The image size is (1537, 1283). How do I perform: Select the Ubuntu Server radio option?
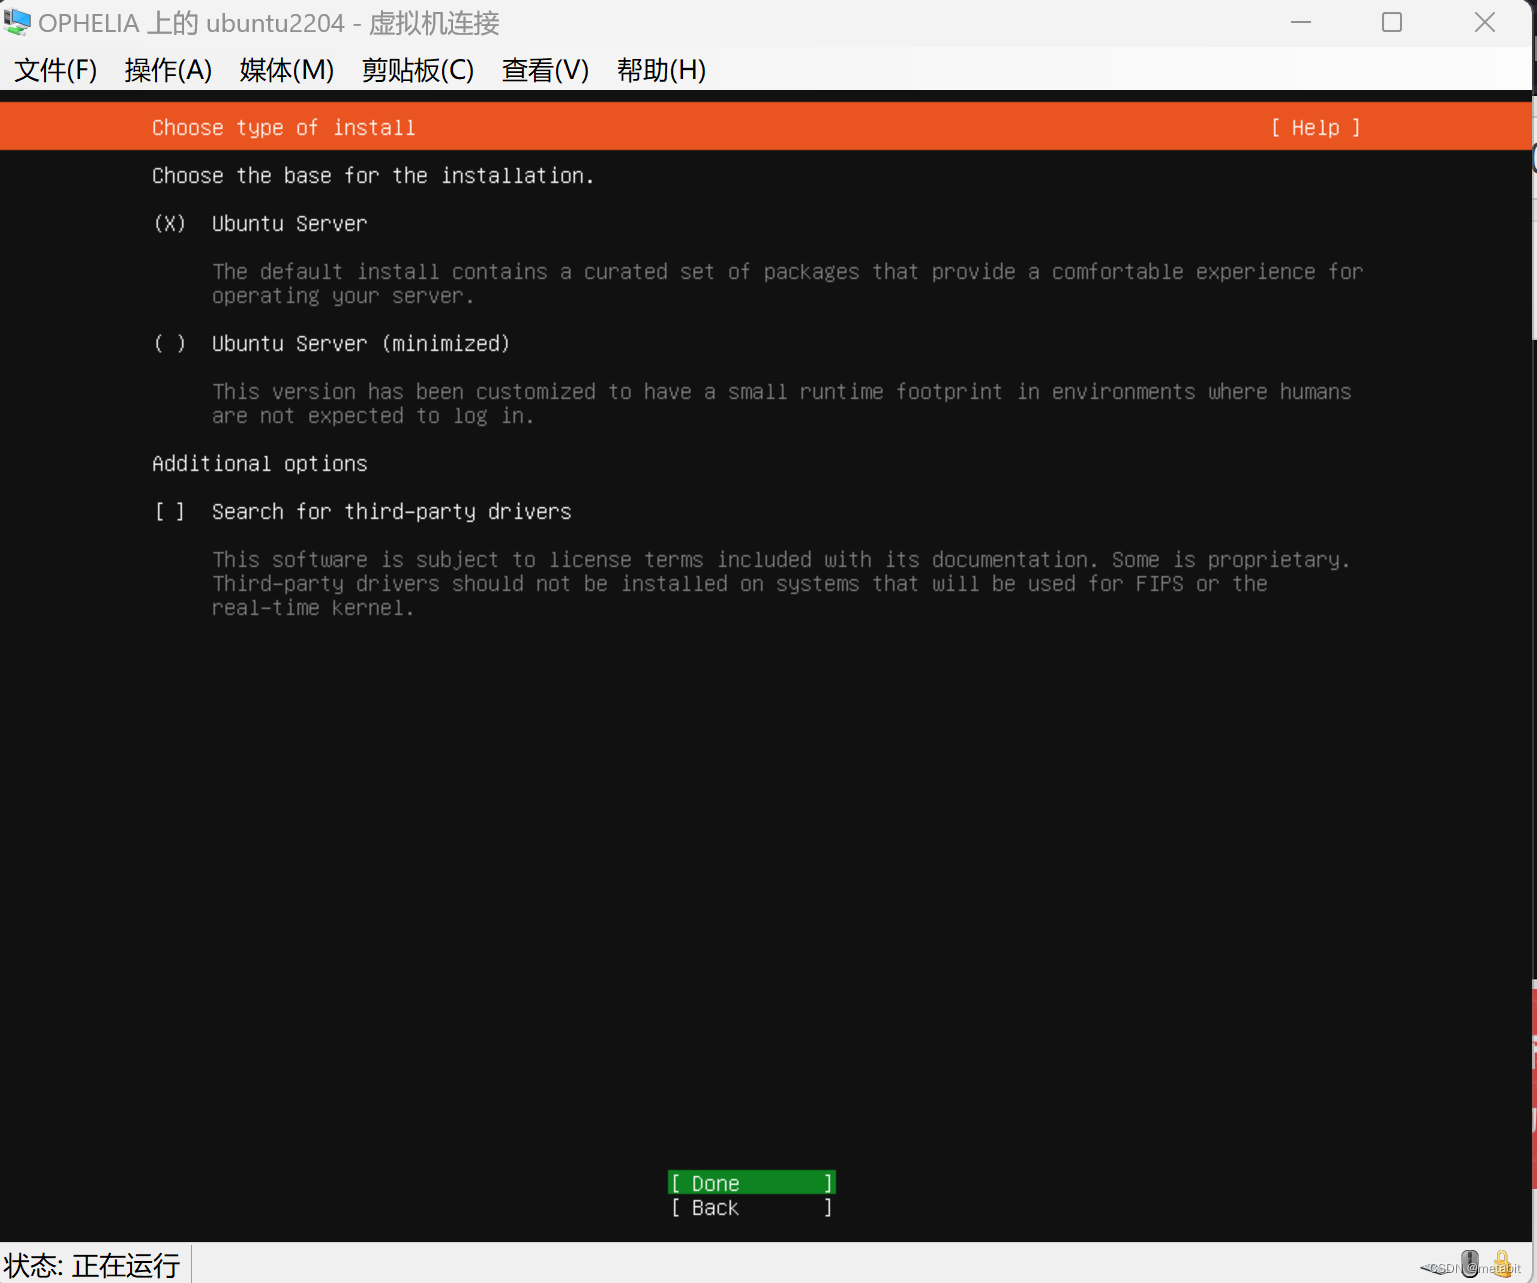[170, 224]
